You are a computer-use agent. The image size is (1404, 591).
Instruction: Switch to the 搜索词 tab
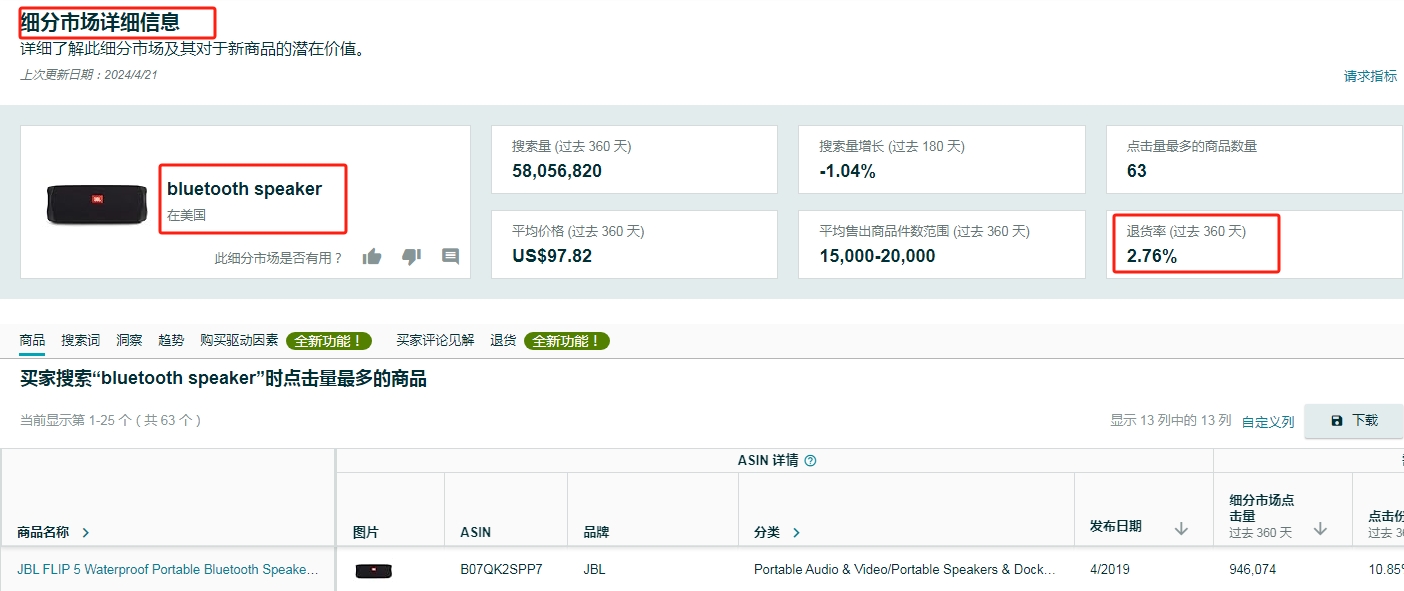coord(80,341)
